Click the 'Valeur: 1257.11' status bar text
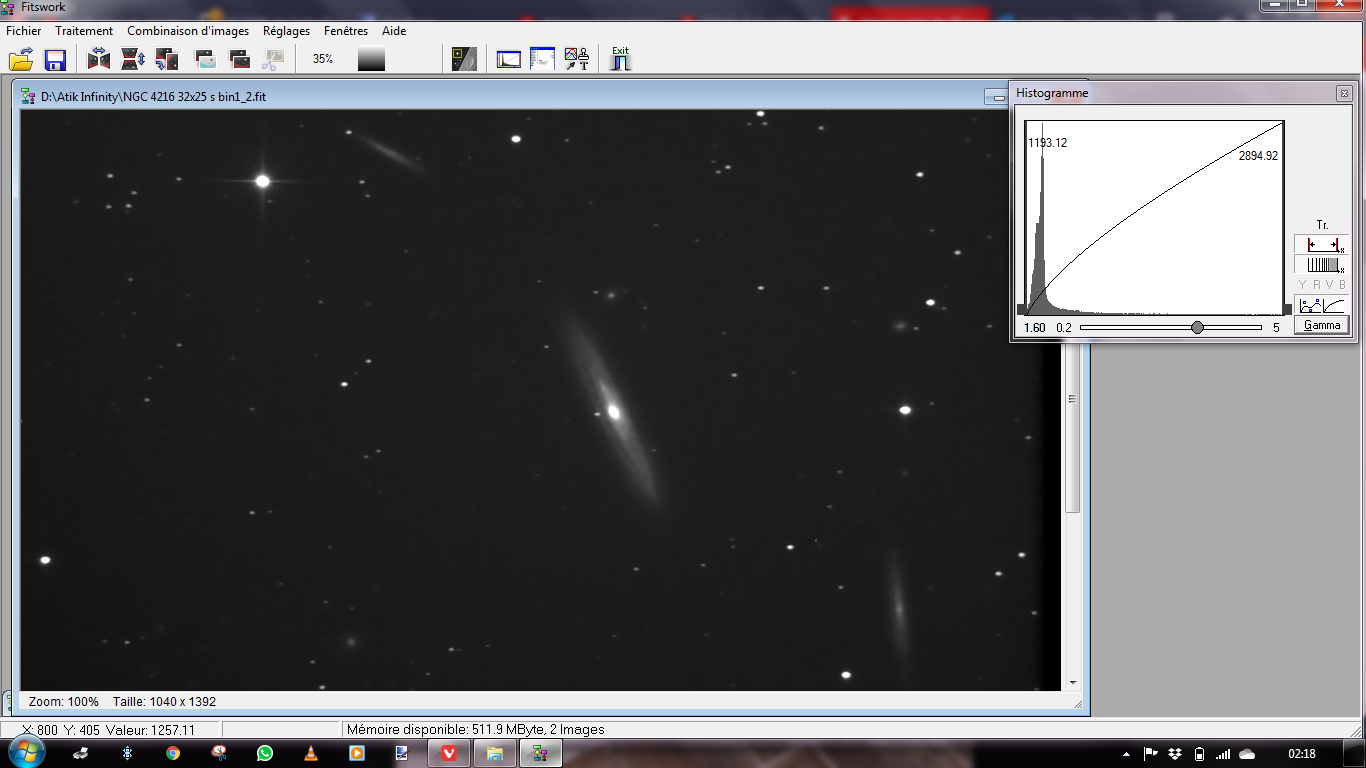 coord(150,730)
